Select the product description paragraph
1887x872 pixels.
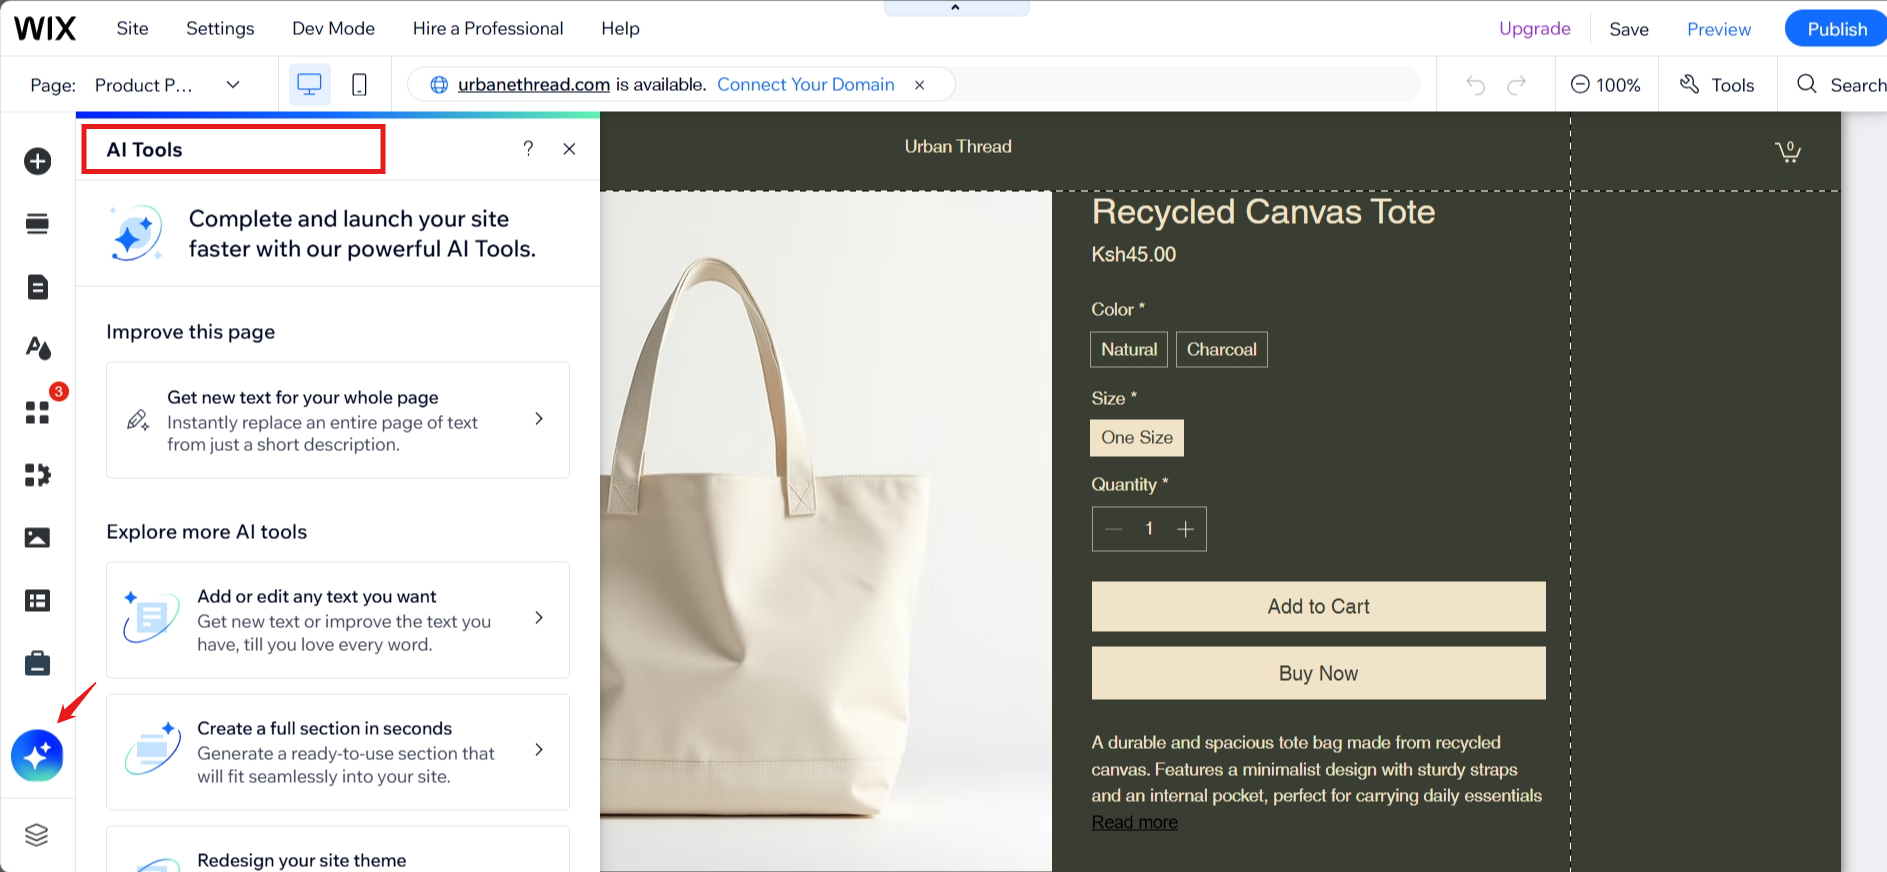(x=1317, y=769)
